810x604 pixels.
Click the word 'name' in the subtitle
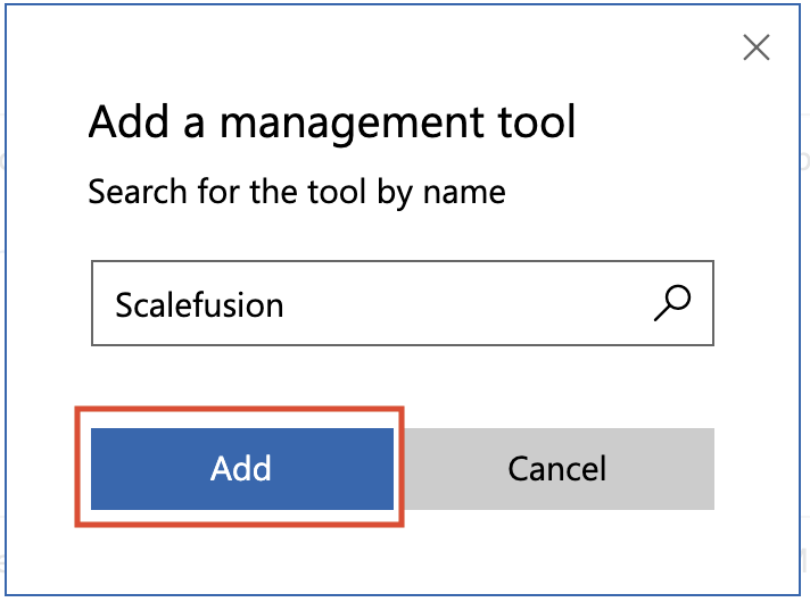464,193
